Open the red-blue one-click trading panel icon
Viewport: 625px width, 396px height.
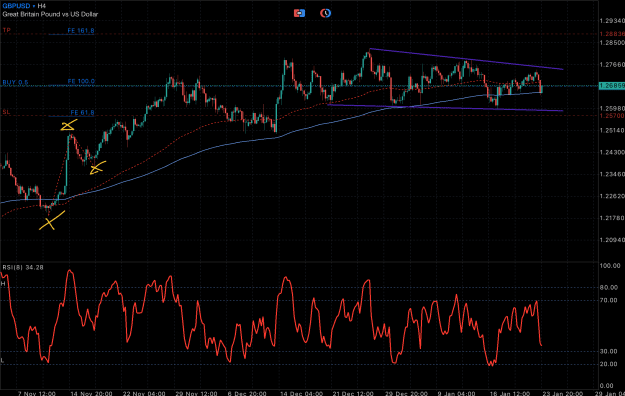pyautogui.click(x=299, y=13)
